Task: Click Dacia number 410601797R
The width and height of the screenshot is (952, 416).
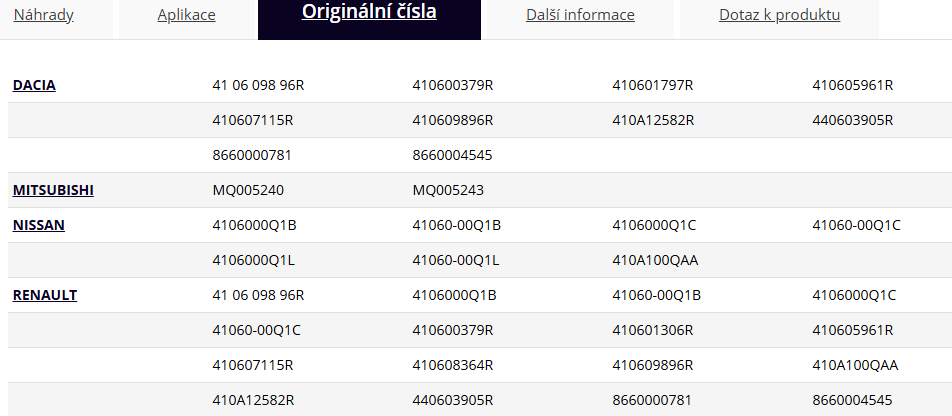Action: coord(652,85)
